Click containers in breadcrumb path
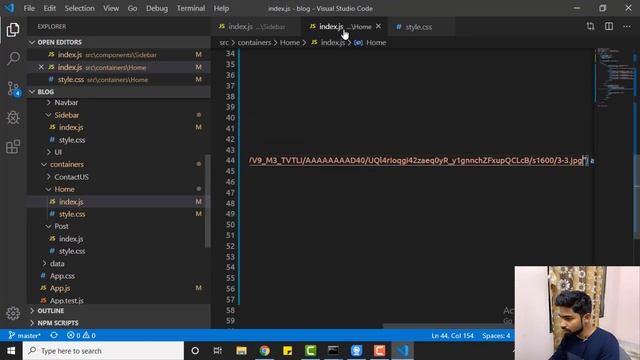 (254, 42)
